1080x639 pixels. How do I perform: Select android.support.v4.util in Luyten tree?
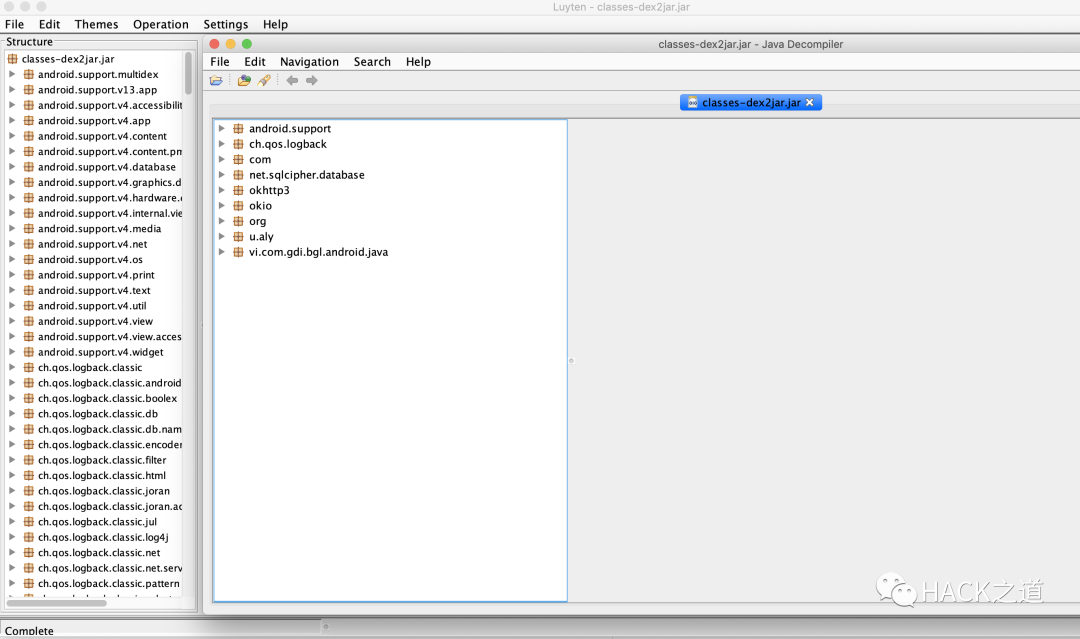92,306
